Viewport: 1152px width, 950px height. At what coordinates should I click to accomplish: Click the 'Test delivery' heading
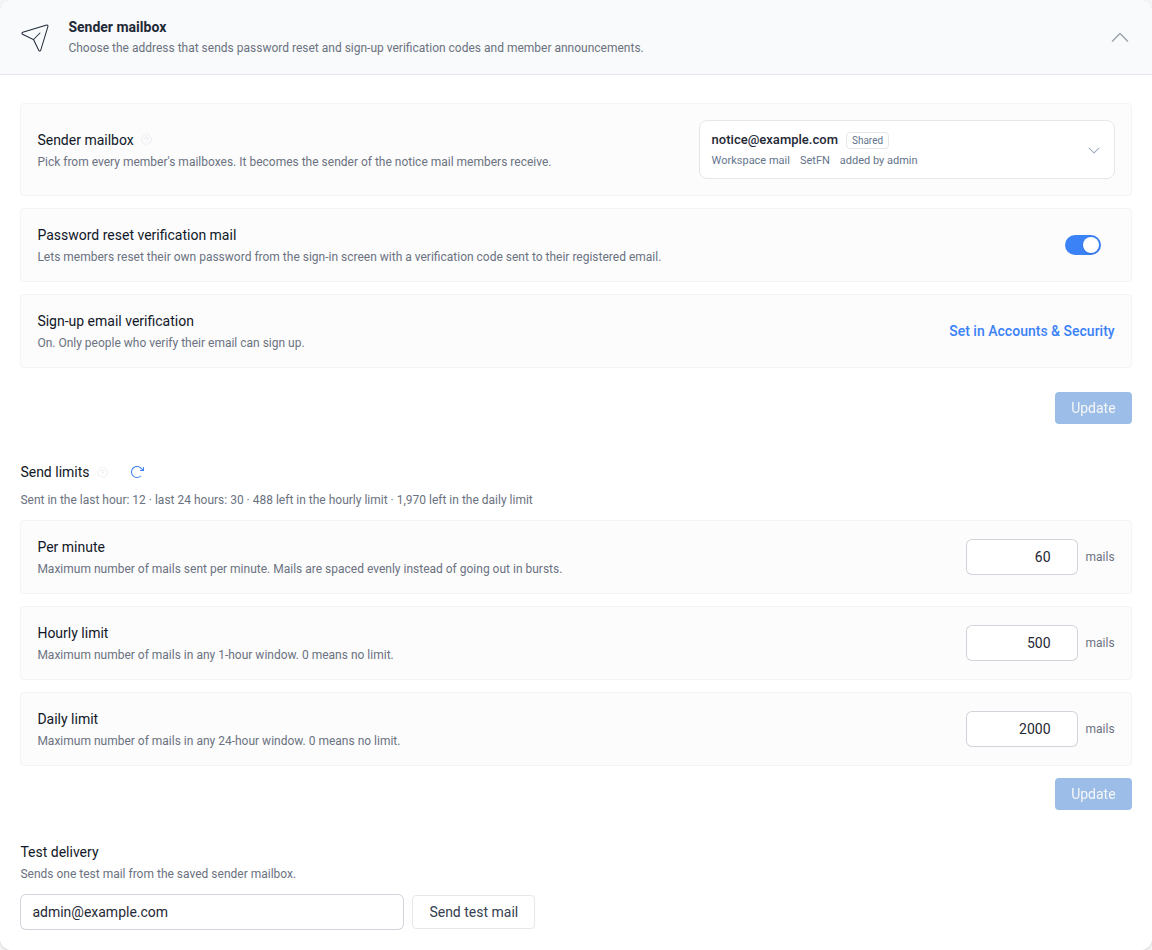click(x=60, y=852)
